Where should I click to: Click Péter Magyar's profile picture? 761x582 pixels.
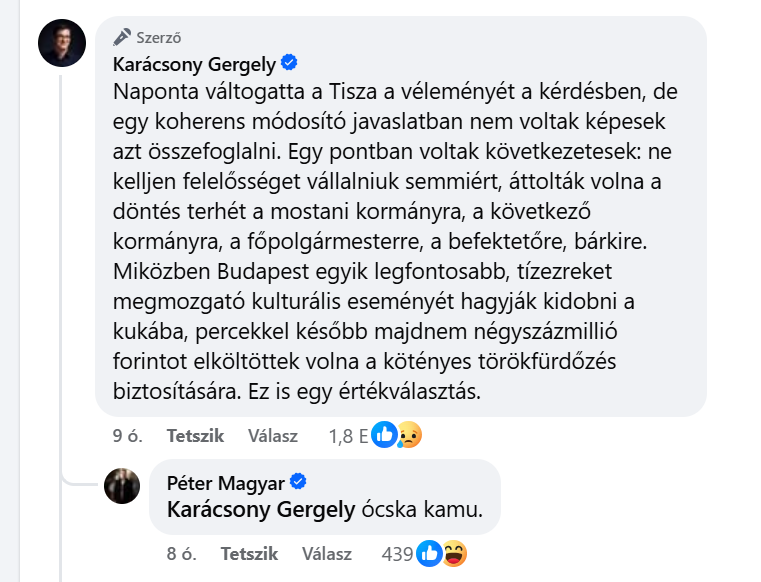point(122,486)
